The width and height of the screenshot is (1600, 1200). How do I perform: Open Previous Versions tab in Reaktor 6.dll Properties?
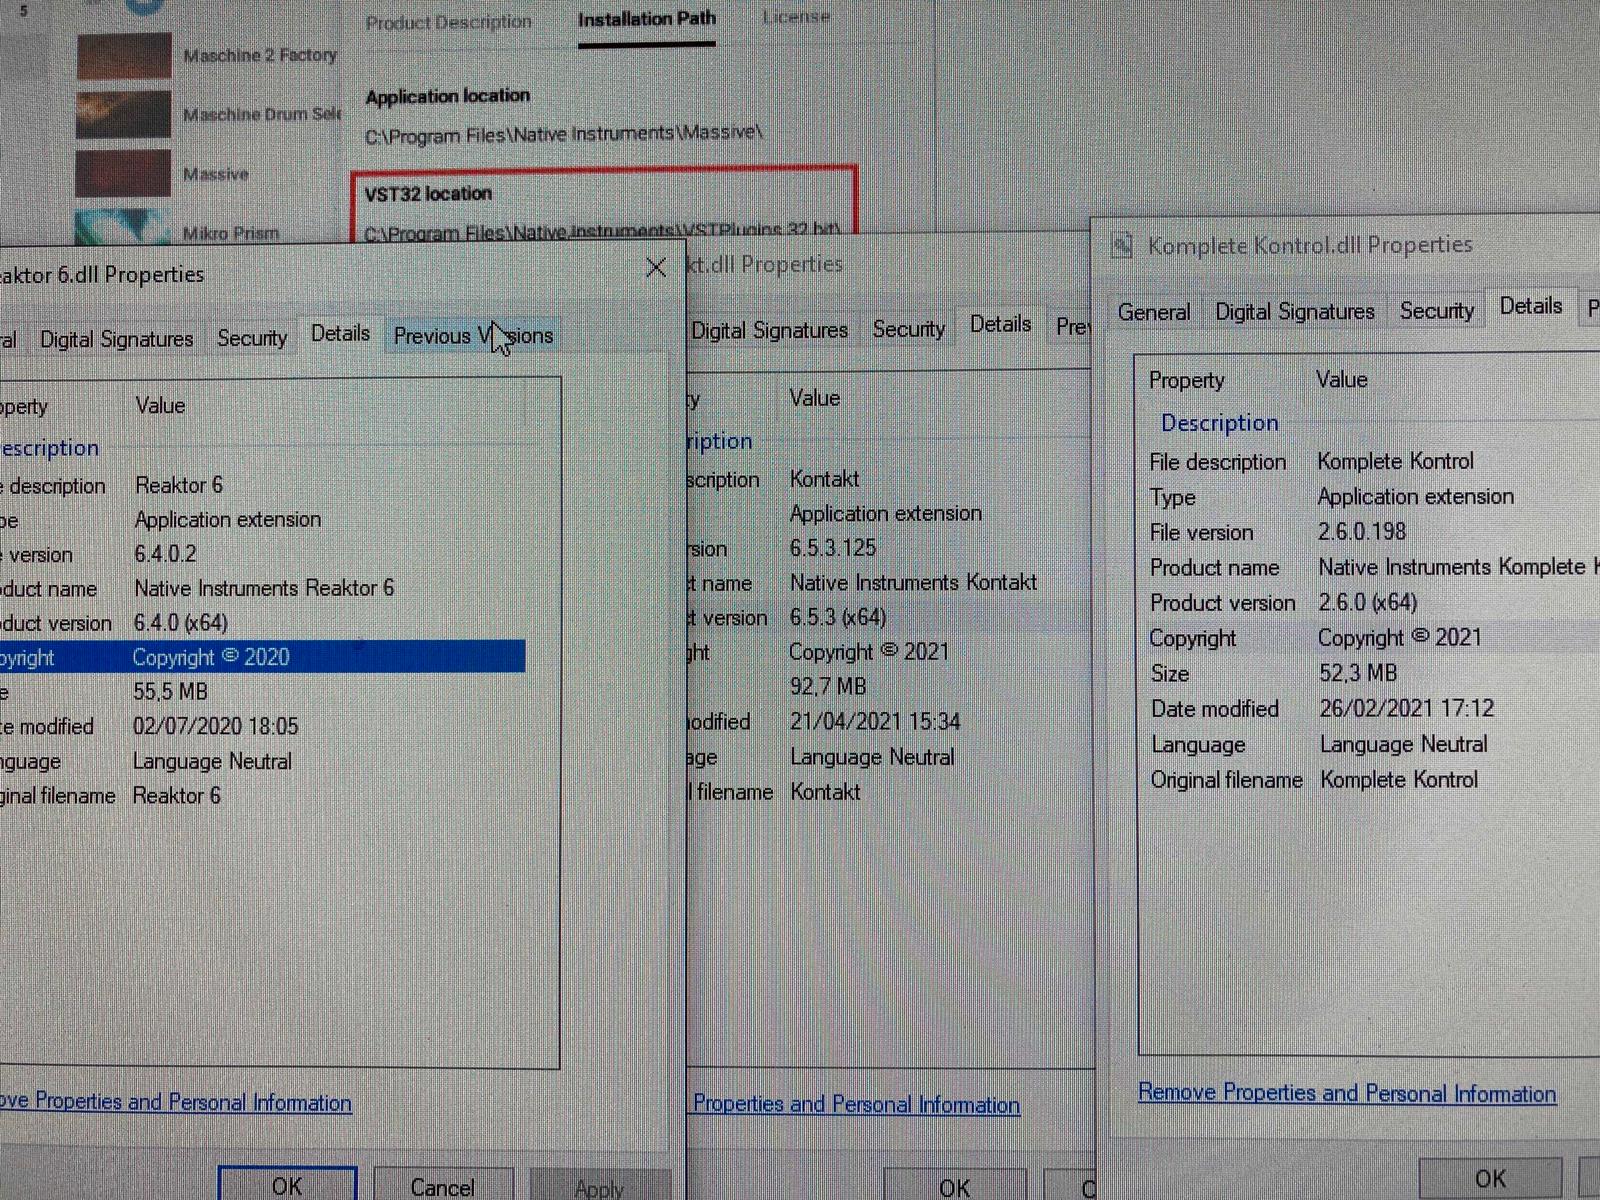(x=473, y=336)
